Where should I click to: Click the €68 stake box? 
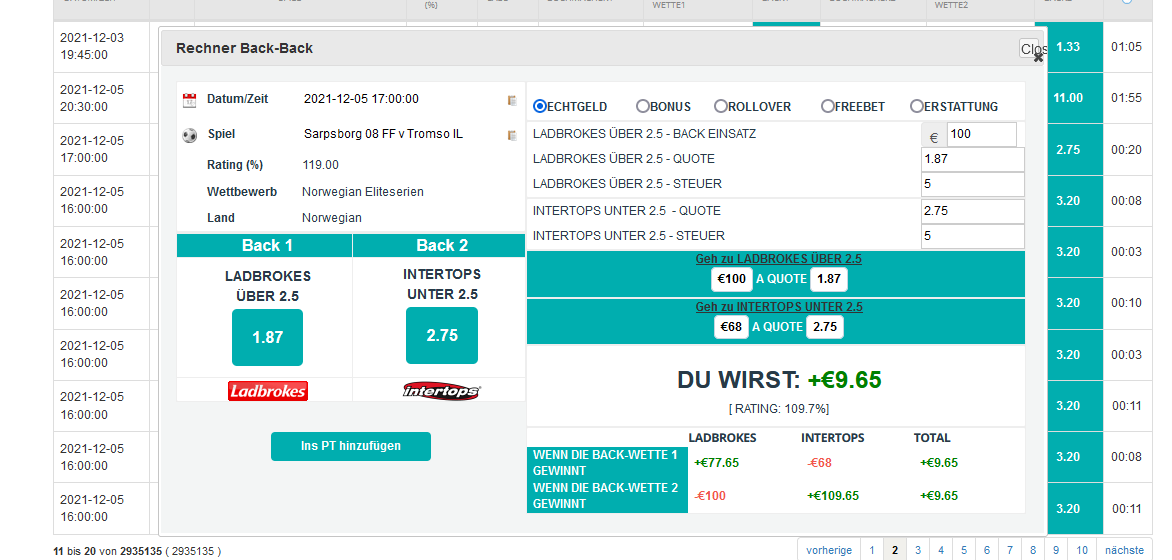[731, 327]
